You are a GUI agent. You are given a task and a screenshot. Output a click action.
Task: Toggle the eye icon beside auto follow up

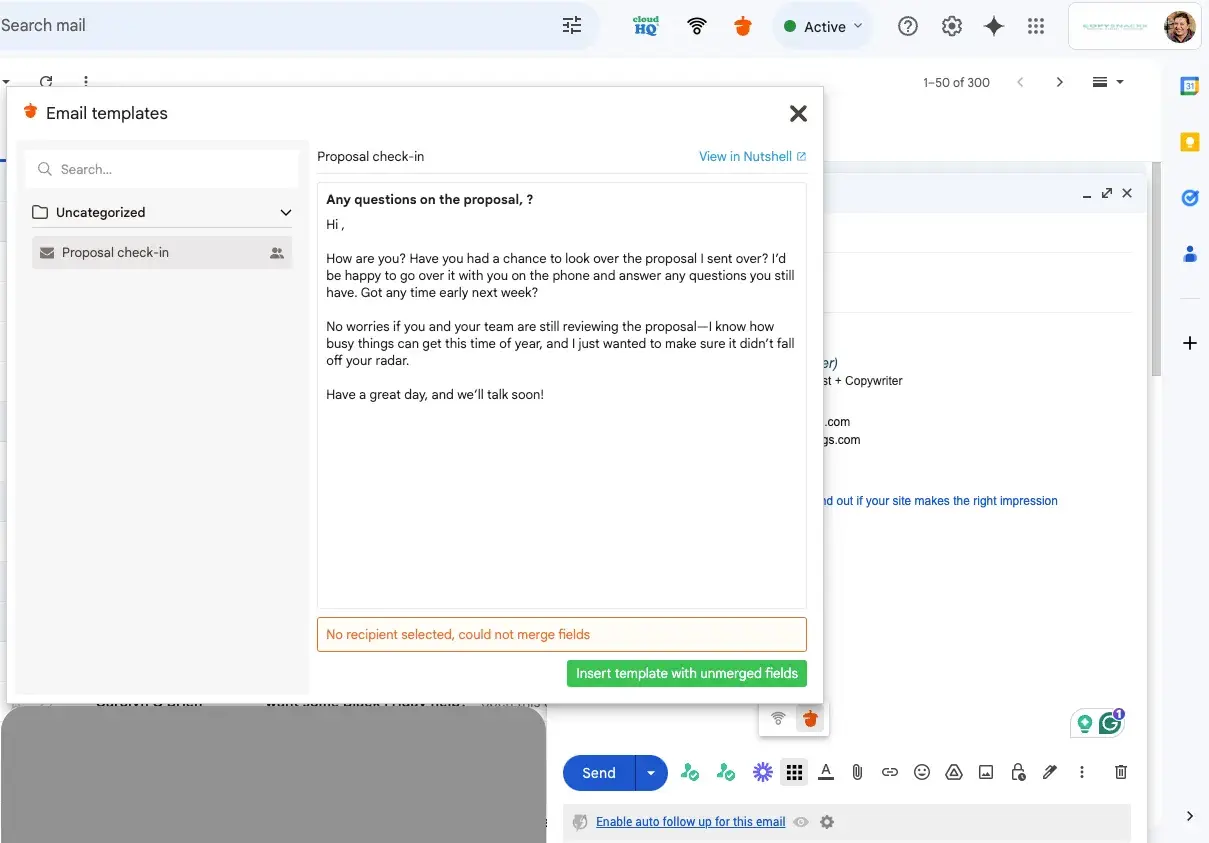[801, 822]
